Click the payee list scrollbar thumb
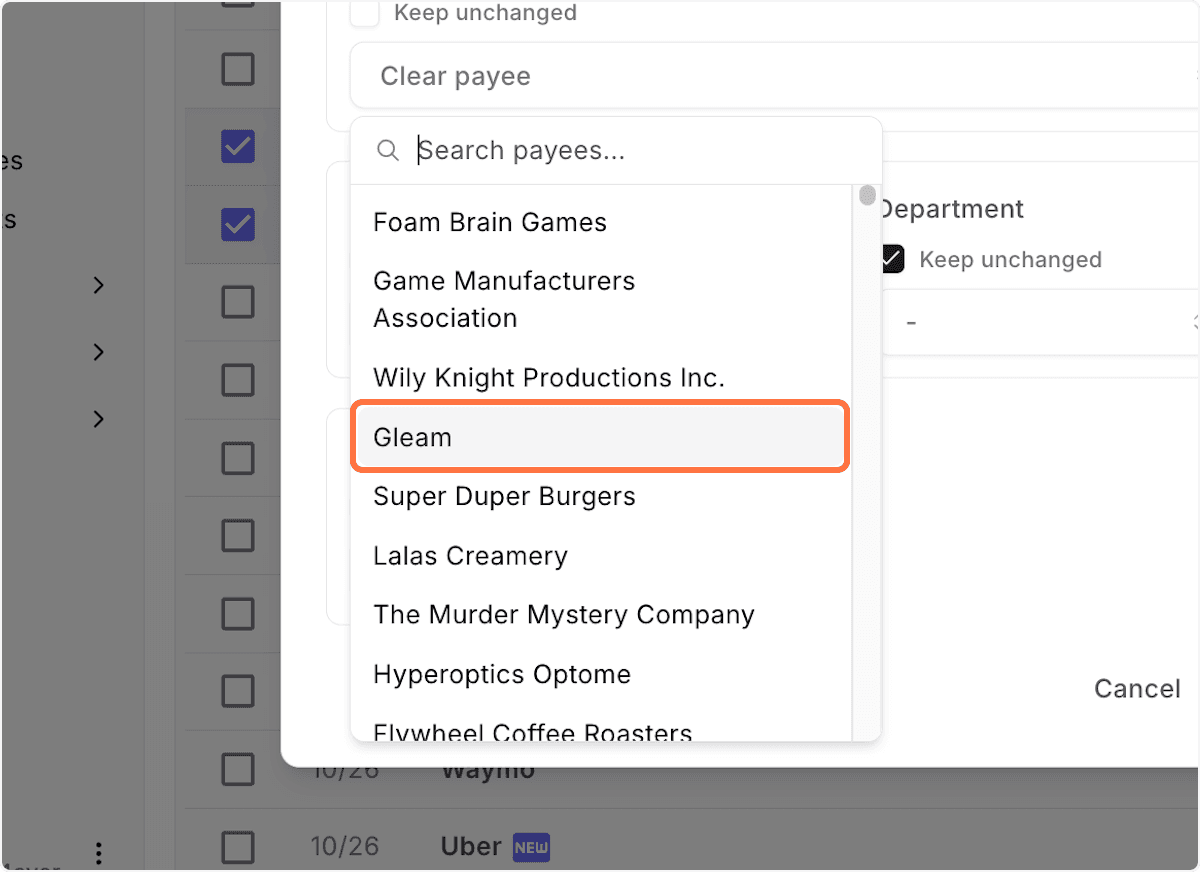 (866, 196)
